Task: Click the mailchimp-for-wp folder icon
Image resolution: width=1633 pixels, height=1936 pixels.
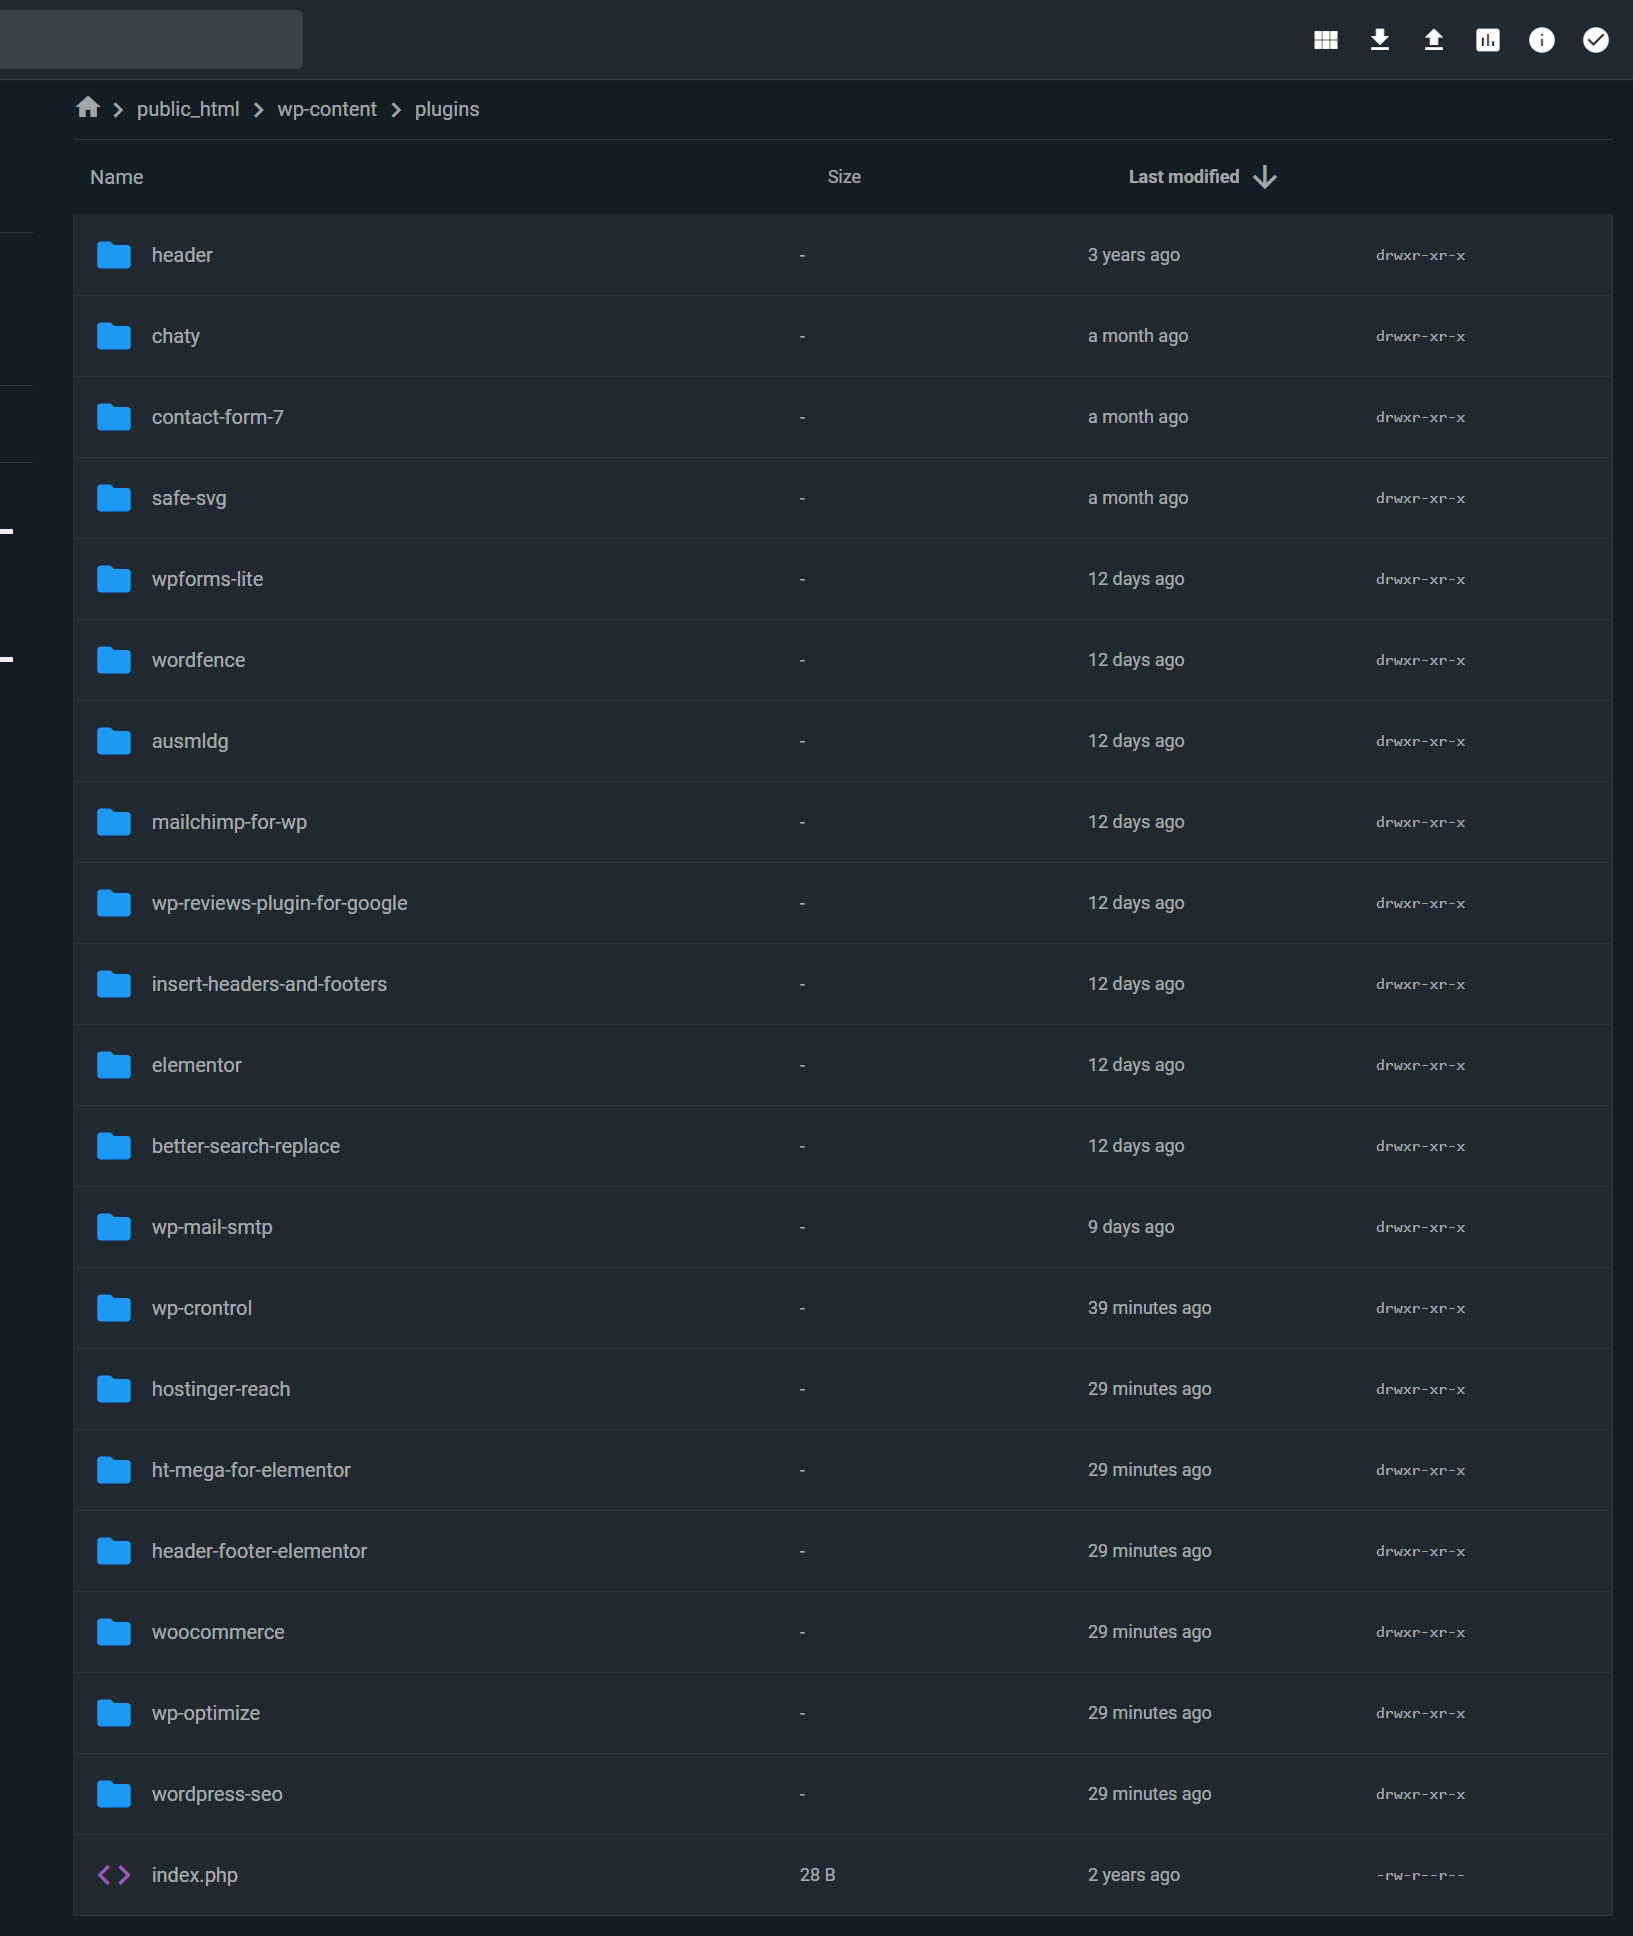Action: pyautogui.click(x=114, y=822)
